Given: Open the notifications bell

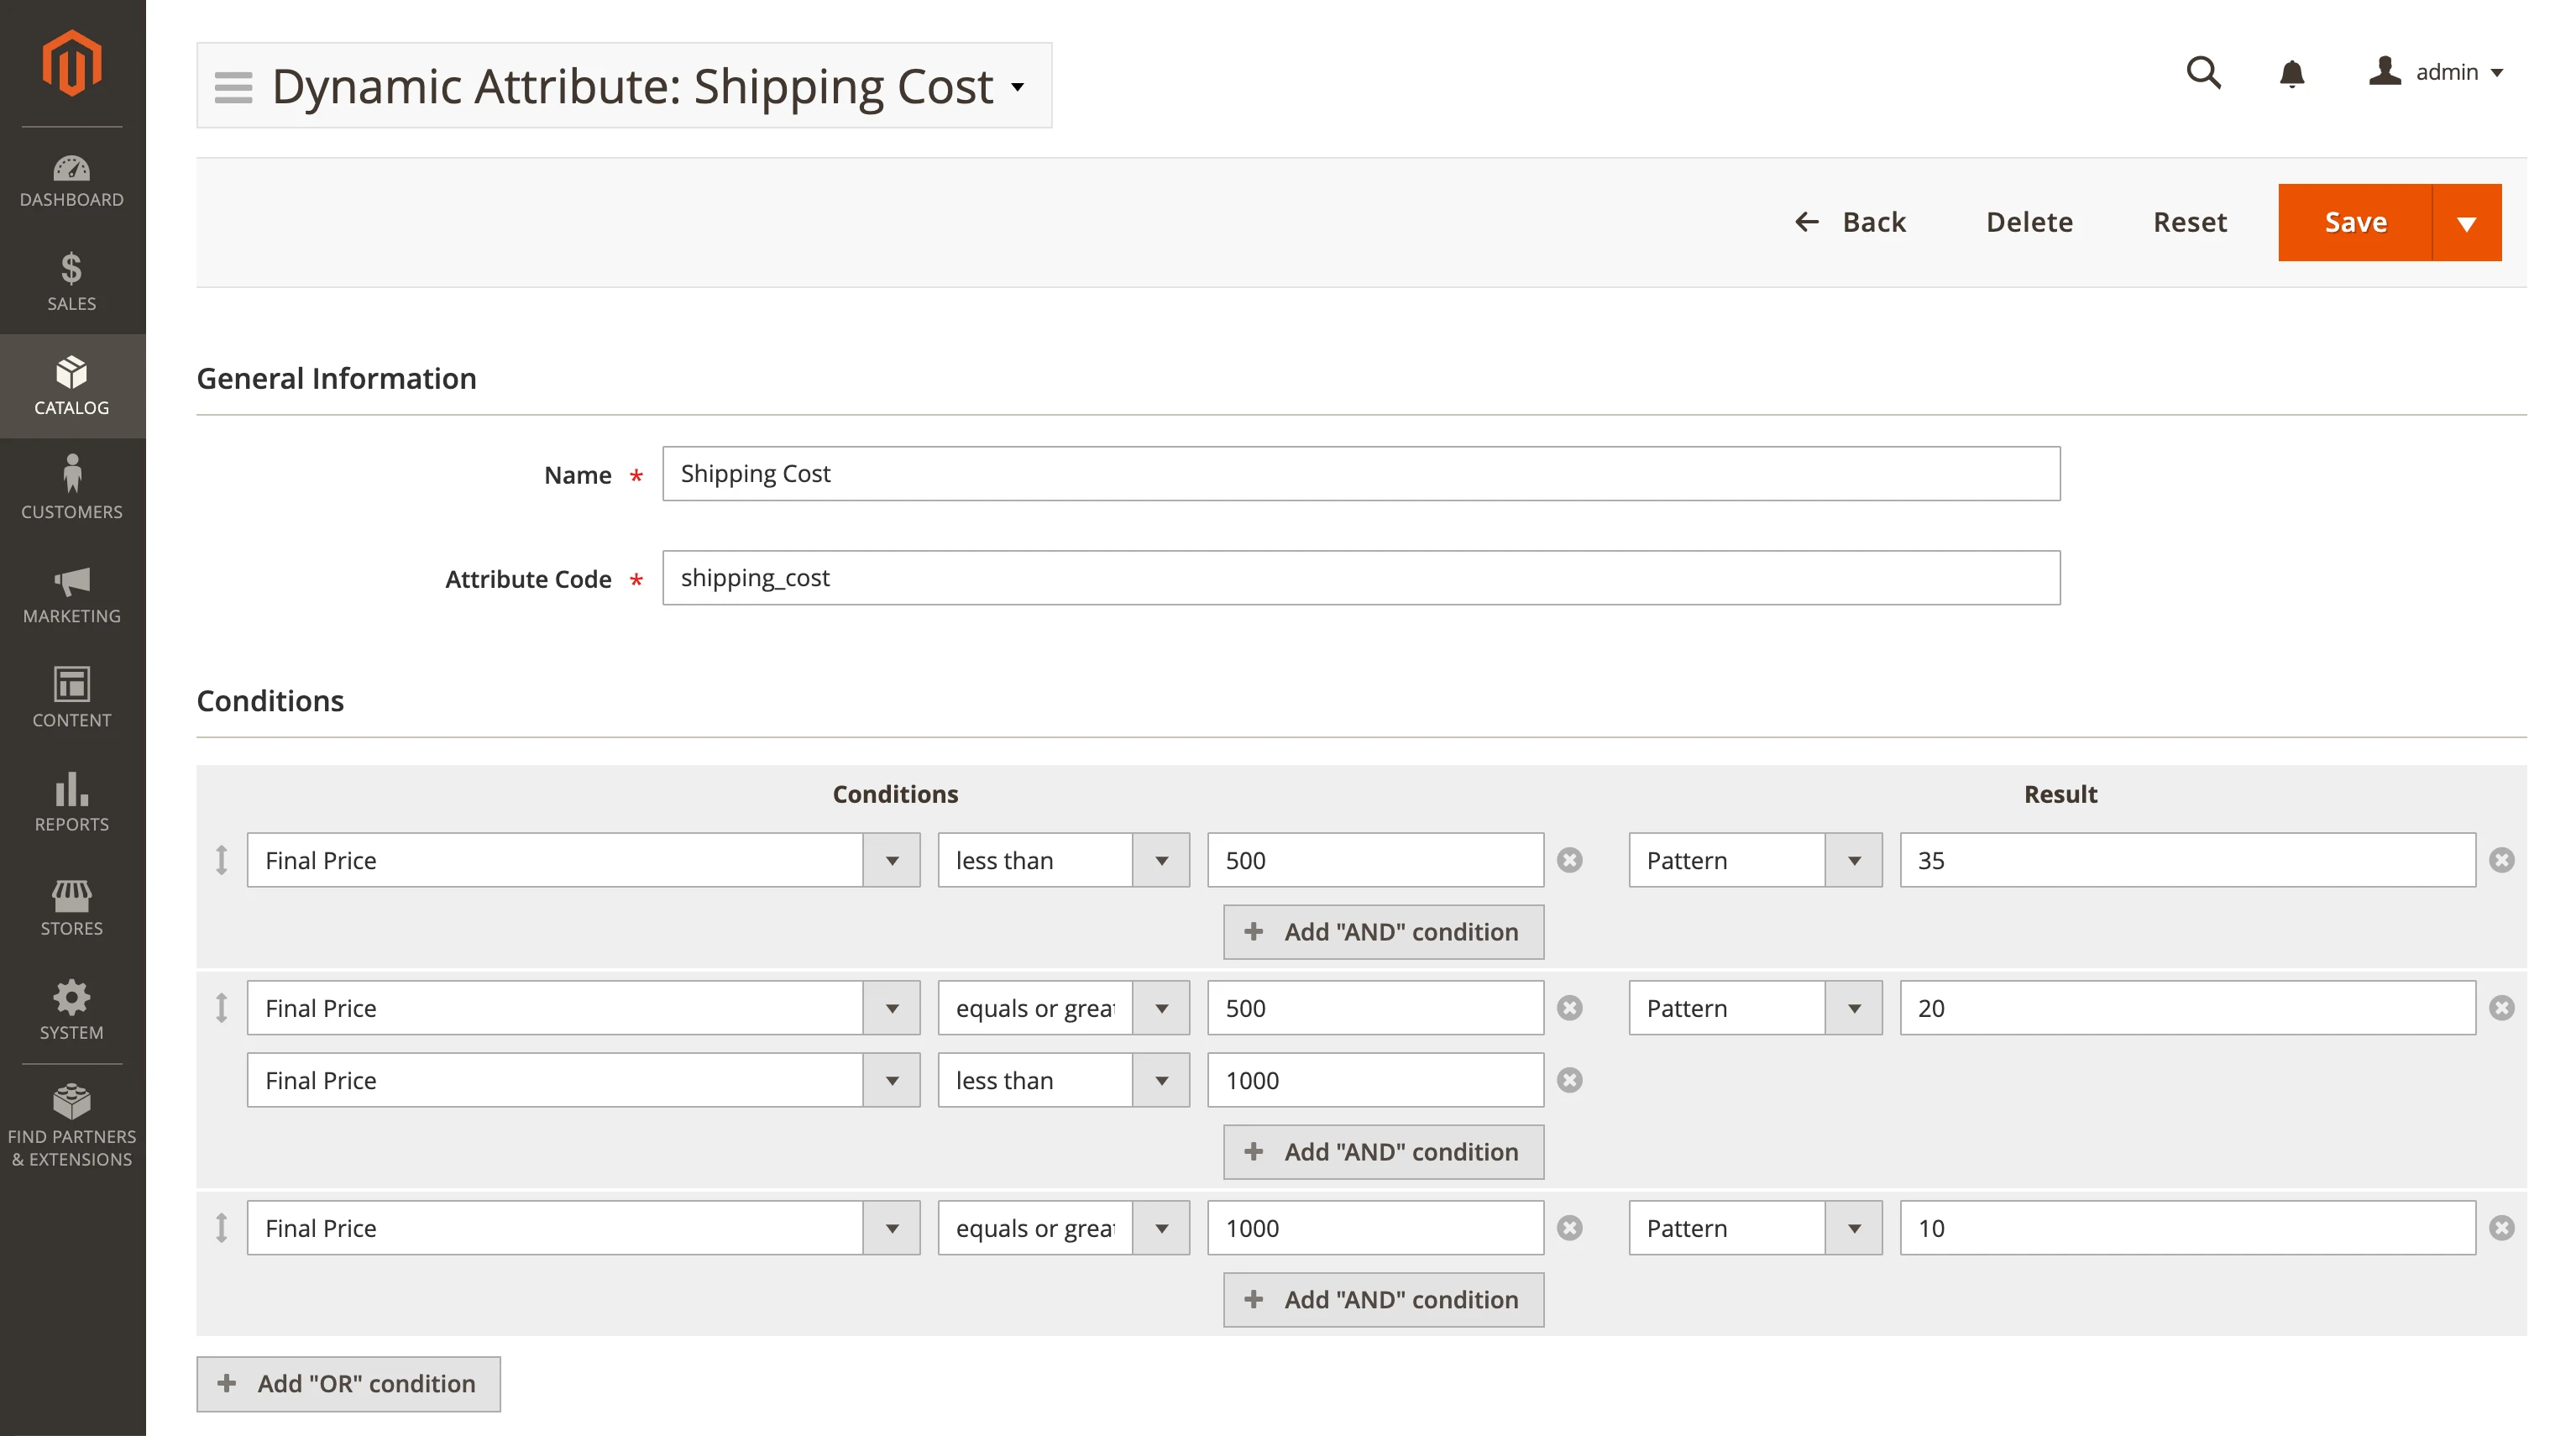Looking at the screenshot, I should click(x=2292, y=73).
